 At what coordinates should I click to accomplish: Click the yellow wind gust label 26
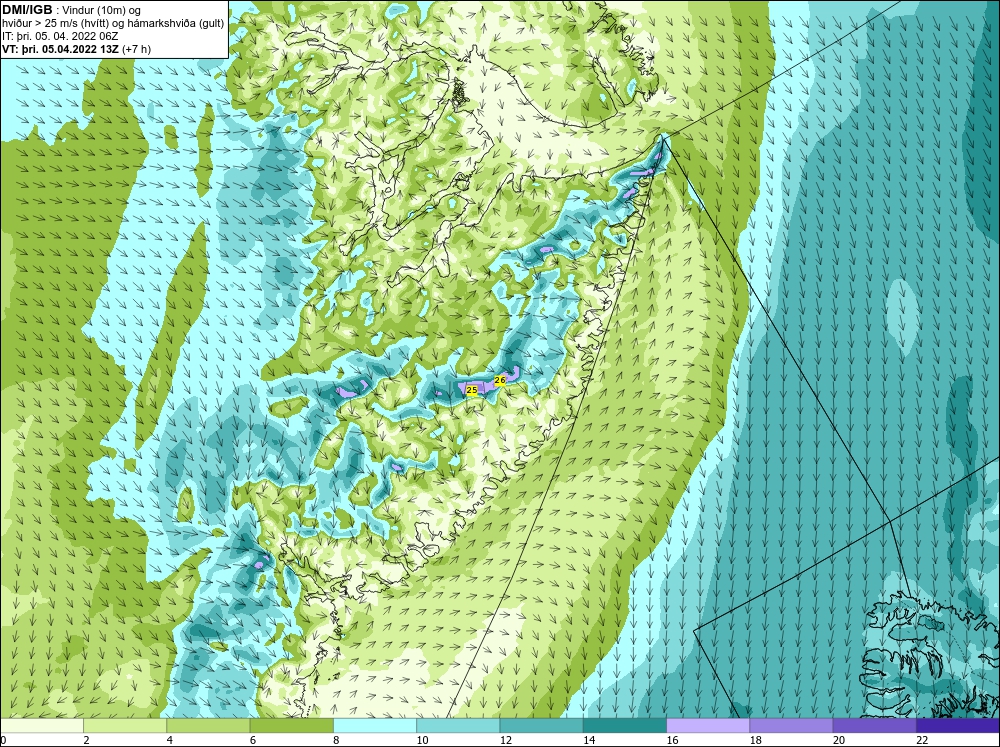500,380
